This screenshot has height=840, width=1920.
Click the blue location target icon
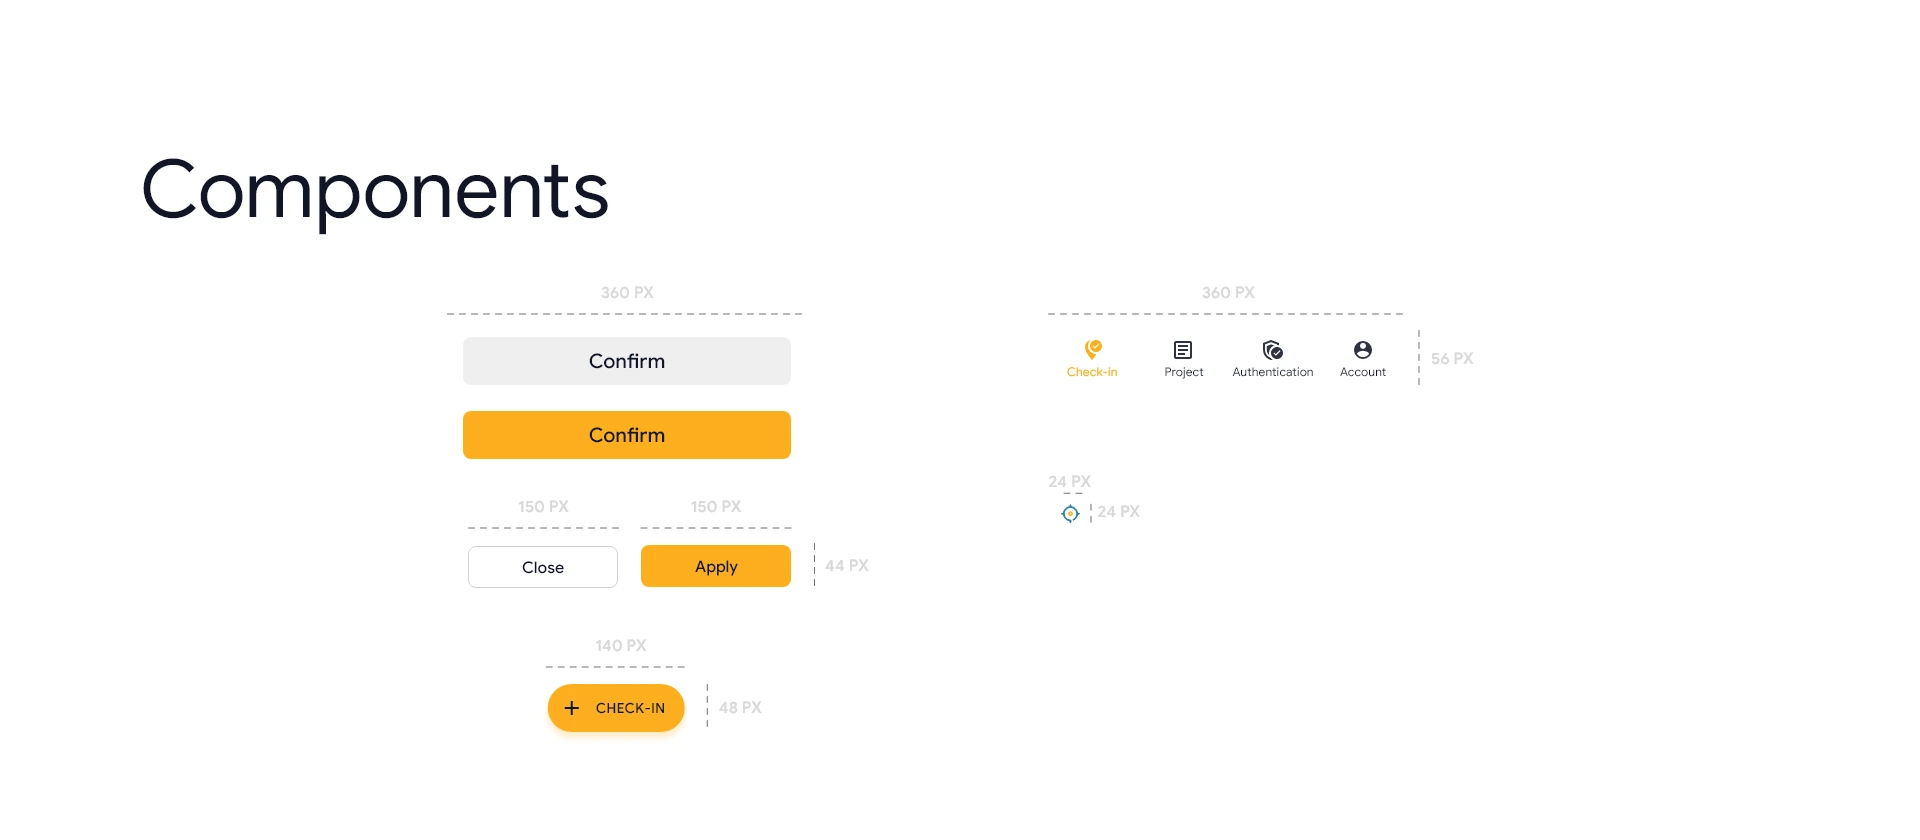pyautogui.click(x=1070, y=514)
